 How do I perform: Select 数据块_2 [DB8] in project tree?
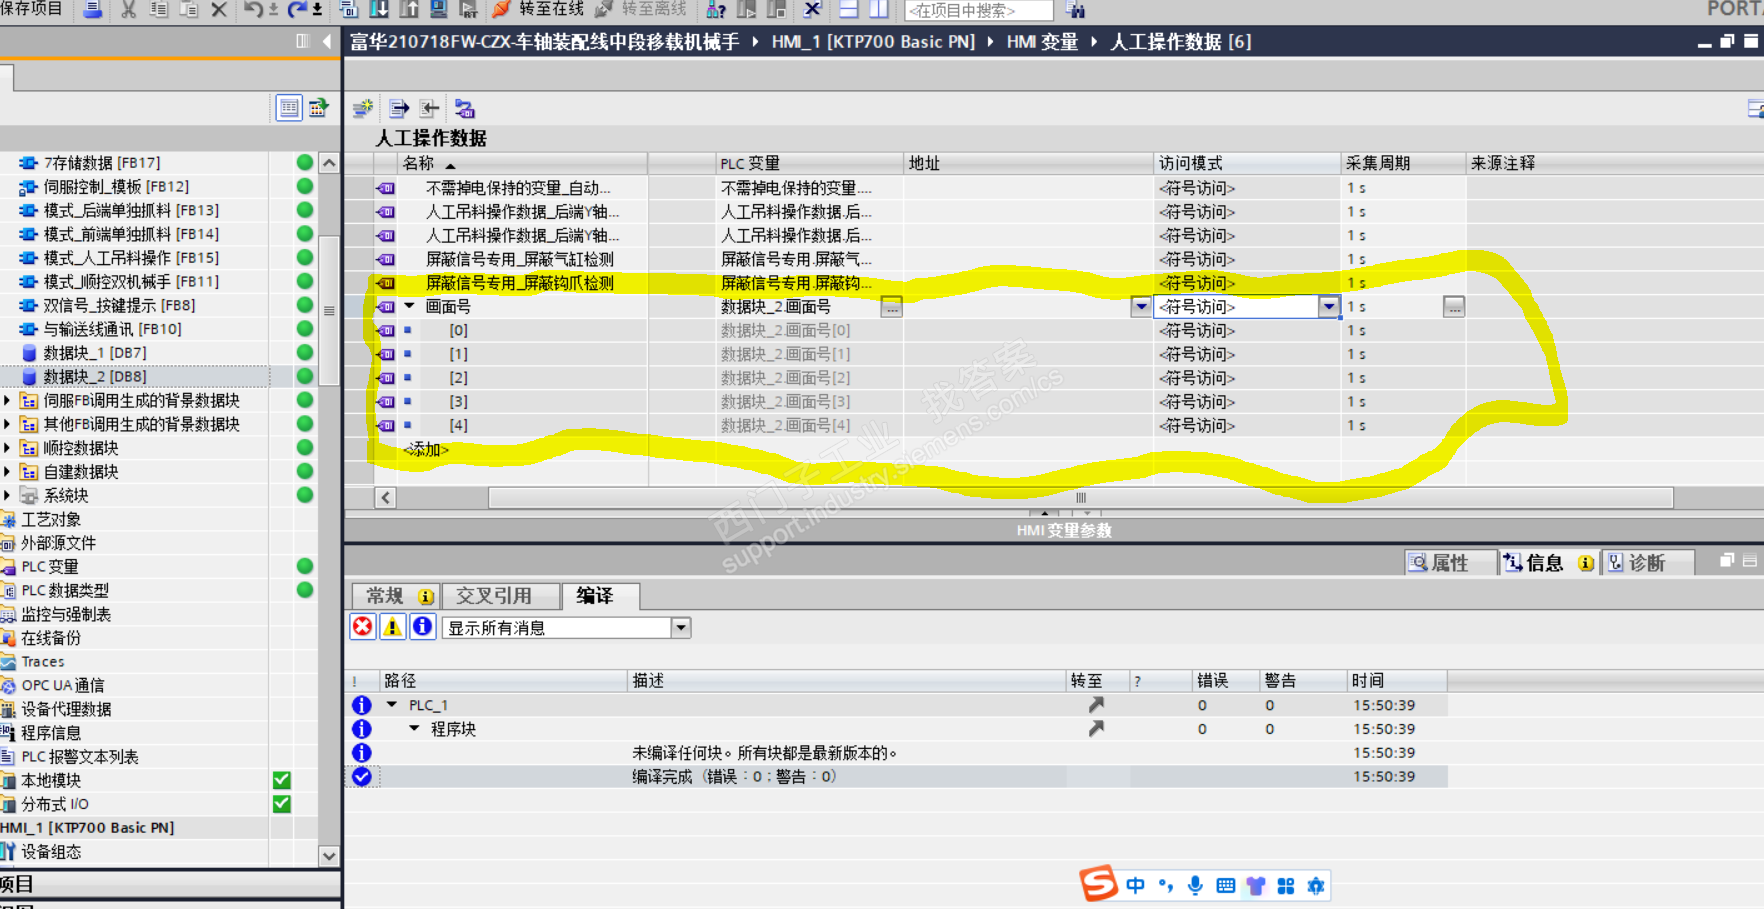[x=95, y=376]
